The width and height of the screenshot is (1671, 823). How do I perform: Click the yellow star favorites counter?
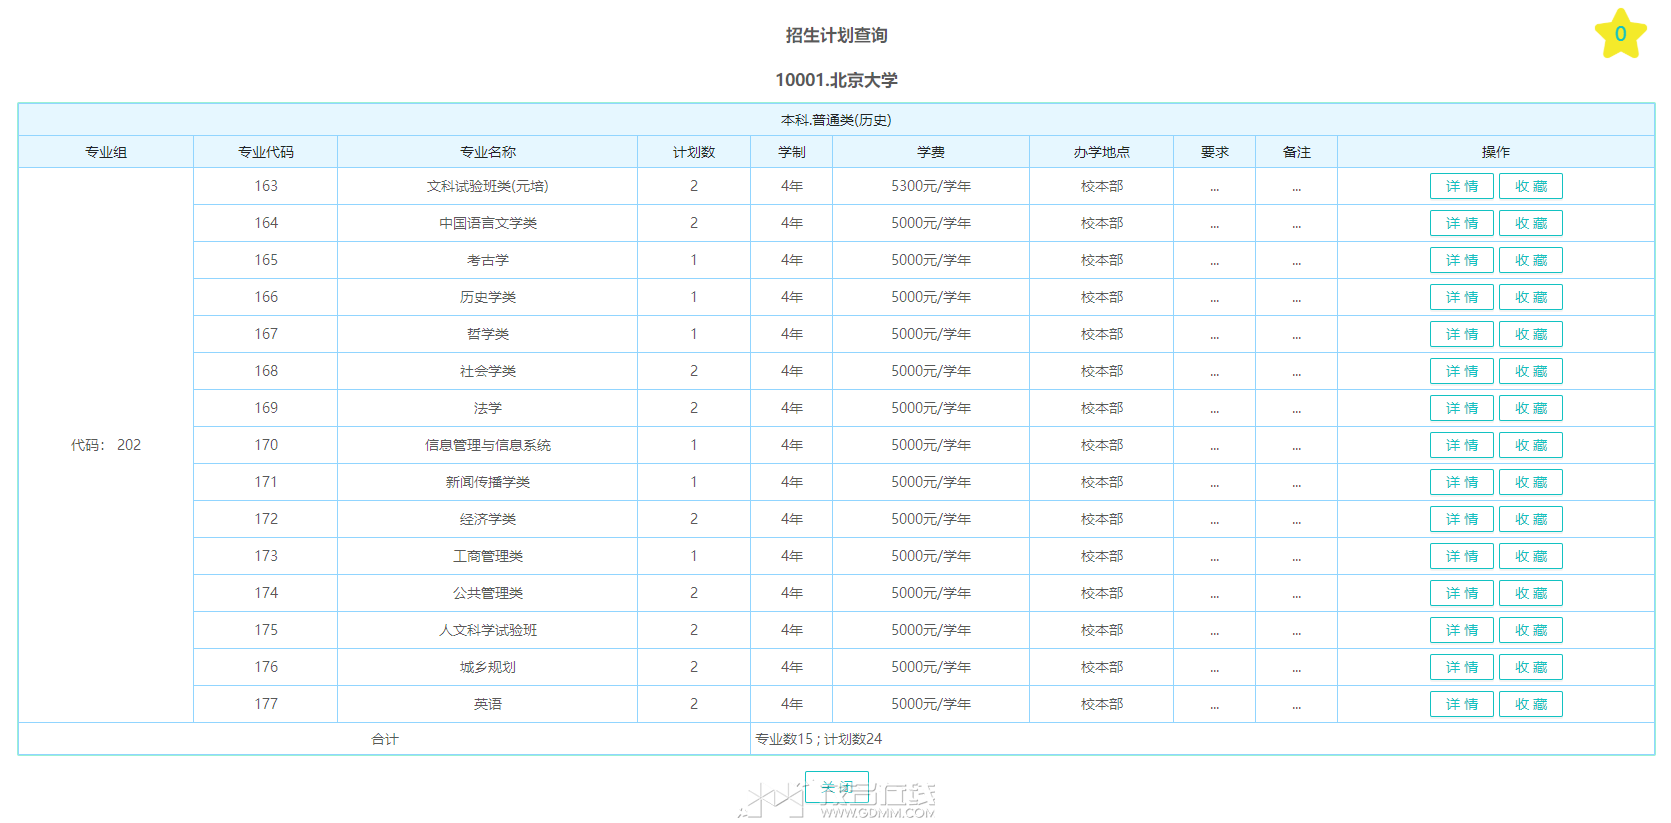coord(1620,34)
